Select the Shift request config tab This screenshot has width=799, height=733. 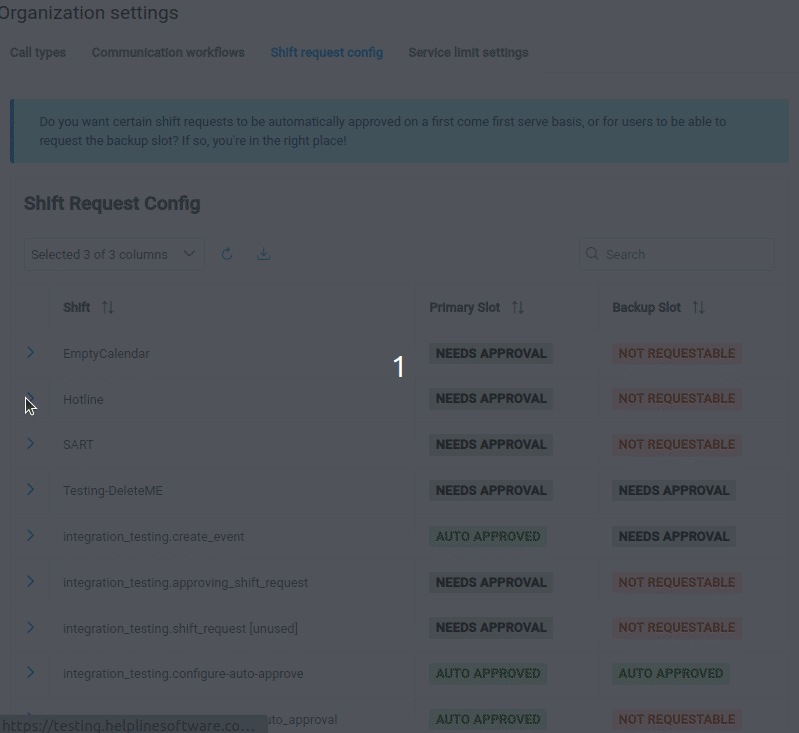coord(327,53)
